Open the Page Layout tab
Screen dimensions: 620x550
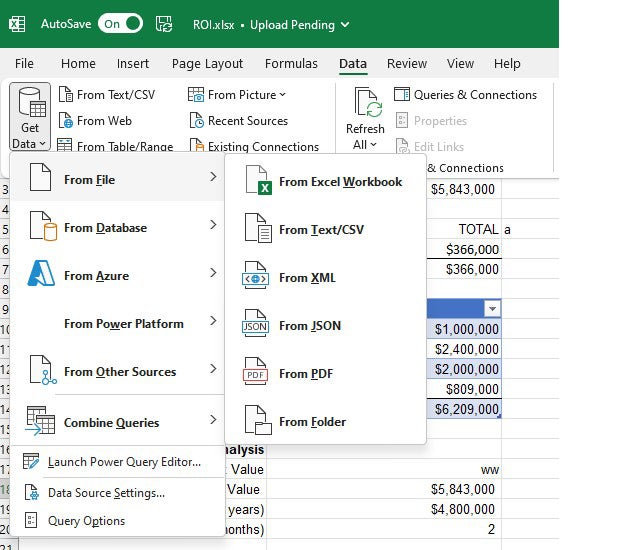pyautogui.click(x=207, y=64)
